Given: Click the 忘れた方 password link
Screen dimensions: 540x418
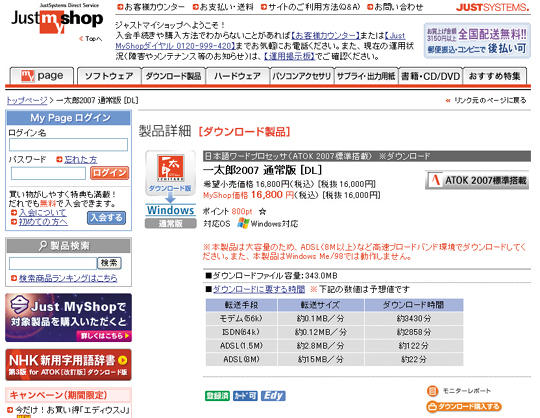Looking at the screenshot, I should pyautogui.click(x=81, y=159).
